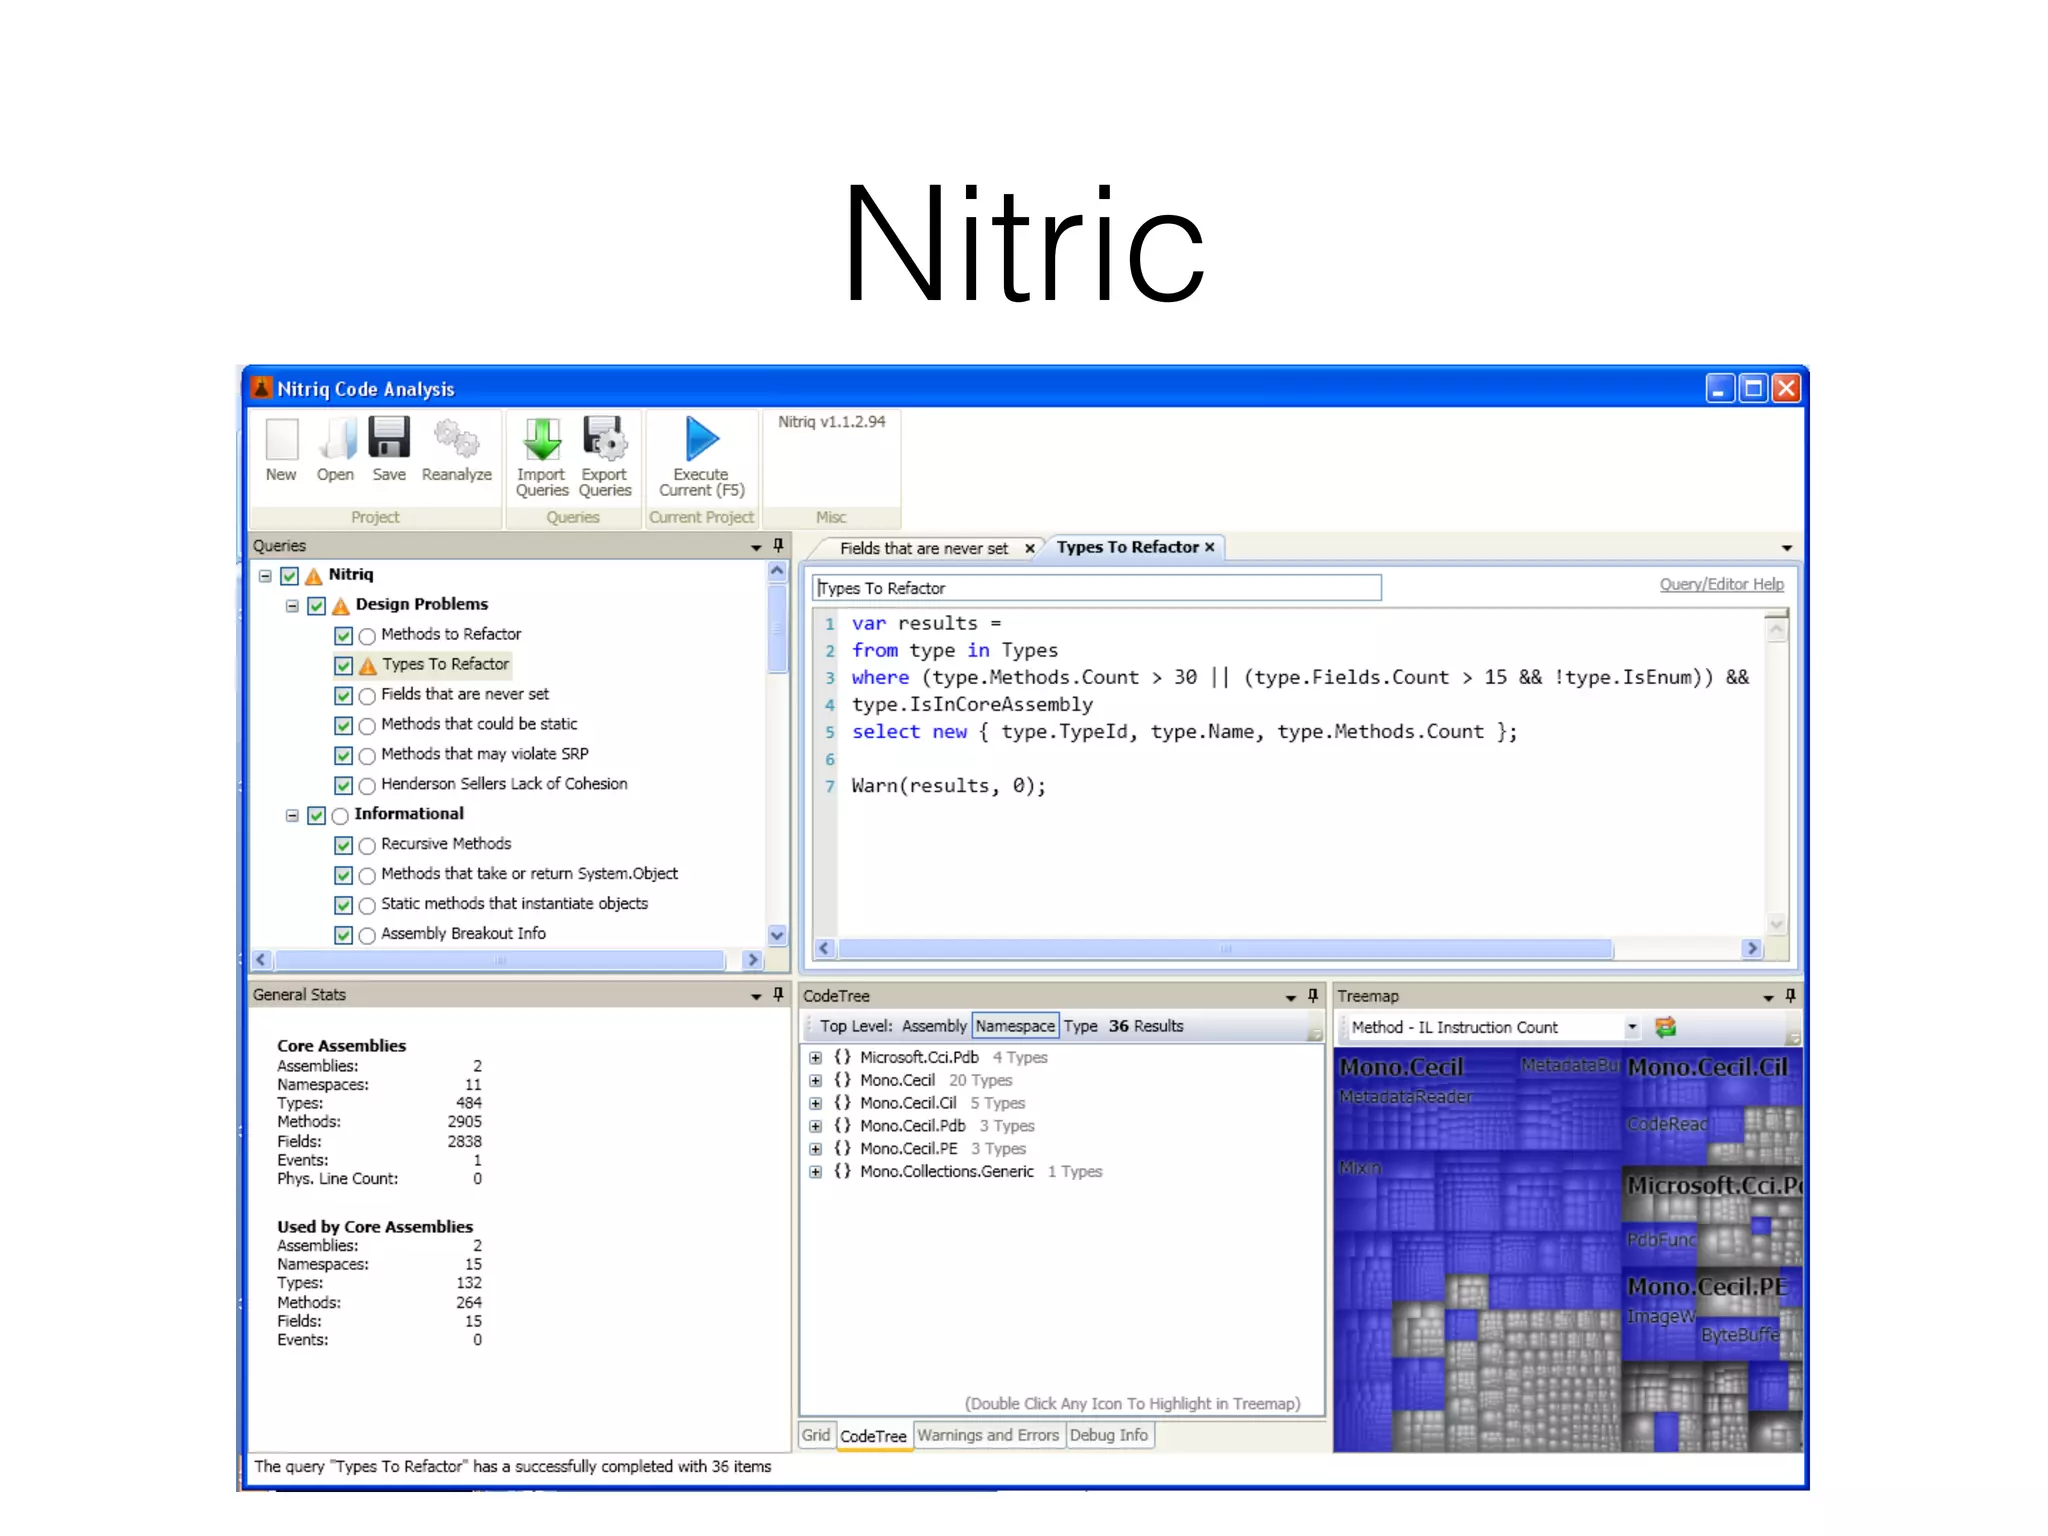Toggle the Design Problems checkbox
Image resolution: width=2048 pixels, height=1536 pixels.
pos(316,606)
